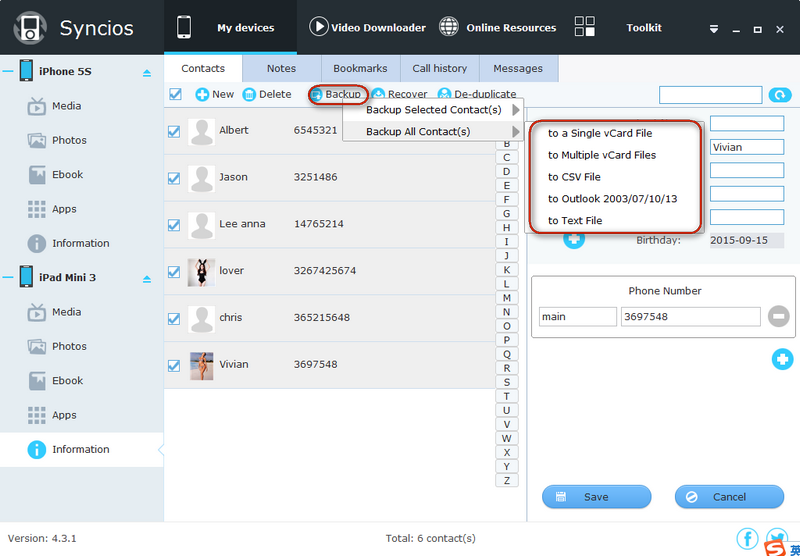The height and width of the screenshot is (556, 800).
Task: Click the Recover toolbar button
Action: coord(399,94)
